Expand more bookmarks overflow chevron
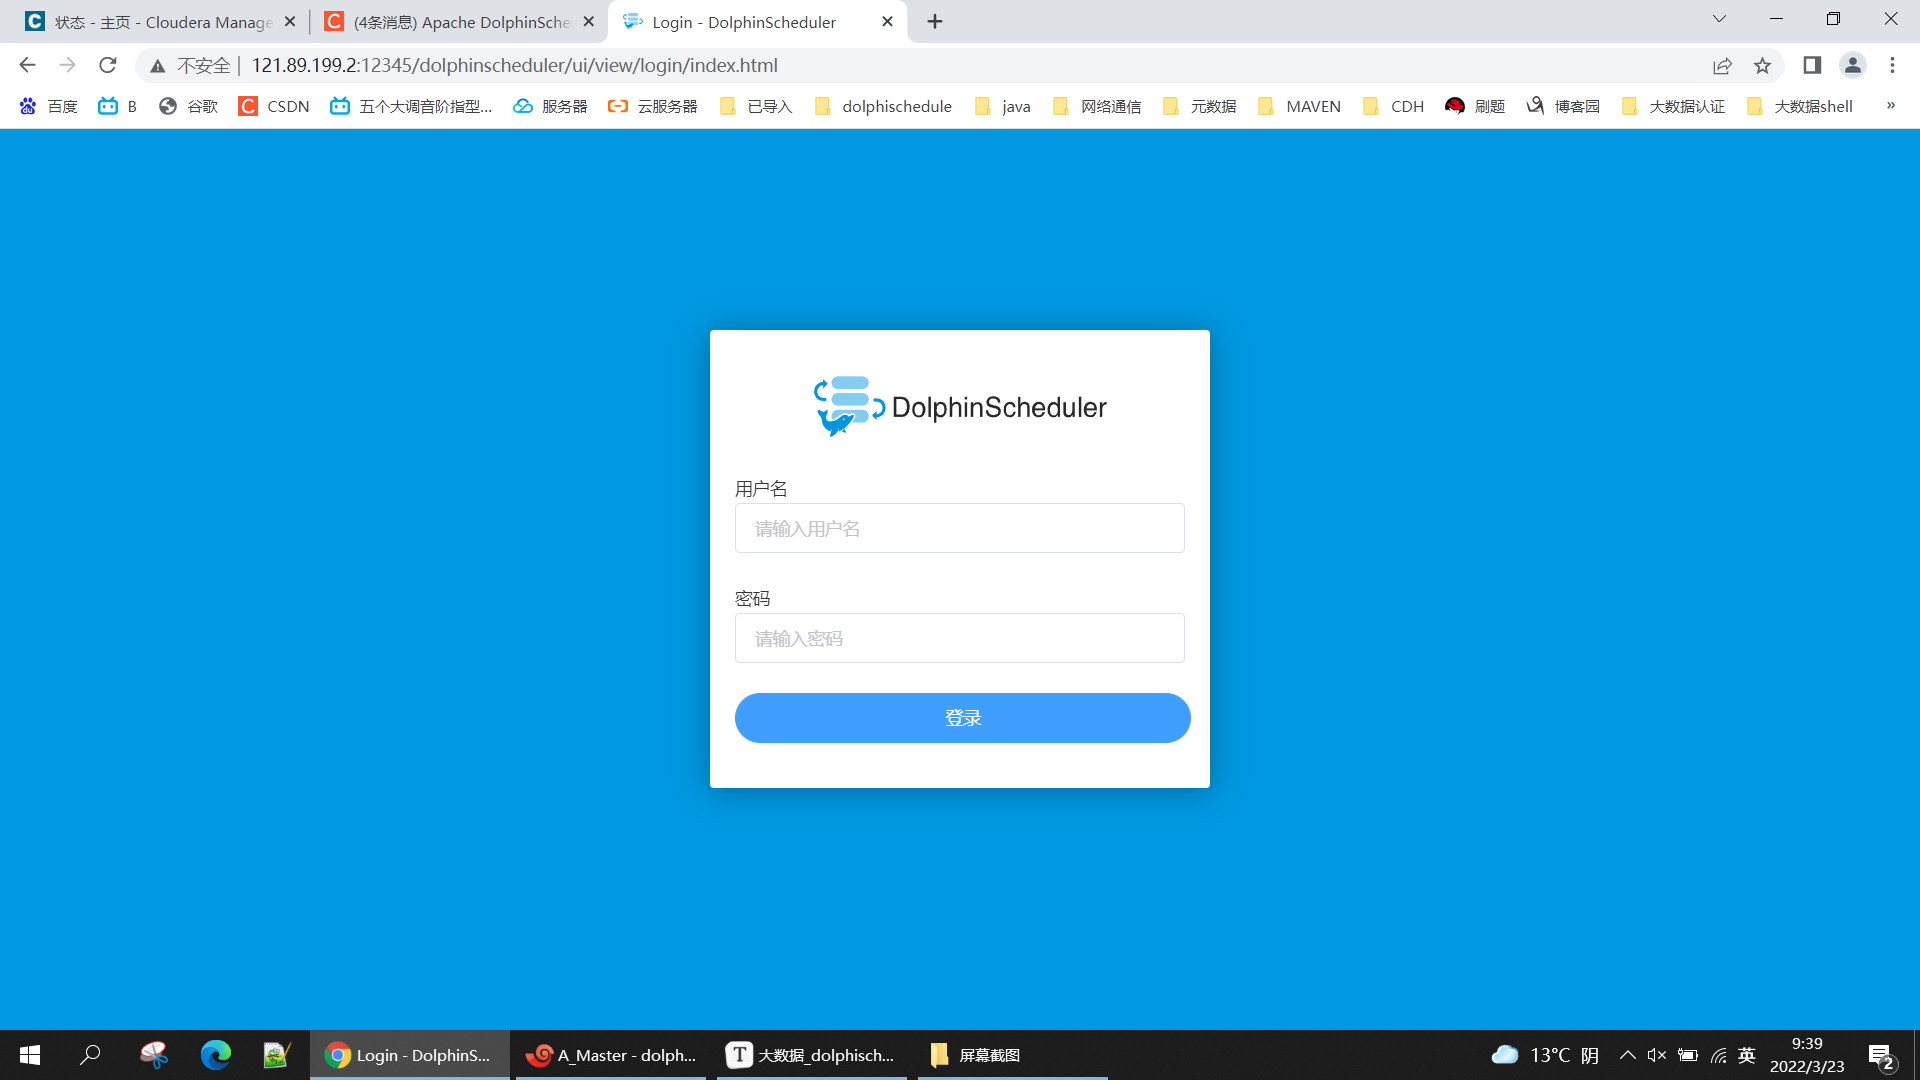The width and height of the screenshot is (1920, 1080). [x=1890, y=106]
